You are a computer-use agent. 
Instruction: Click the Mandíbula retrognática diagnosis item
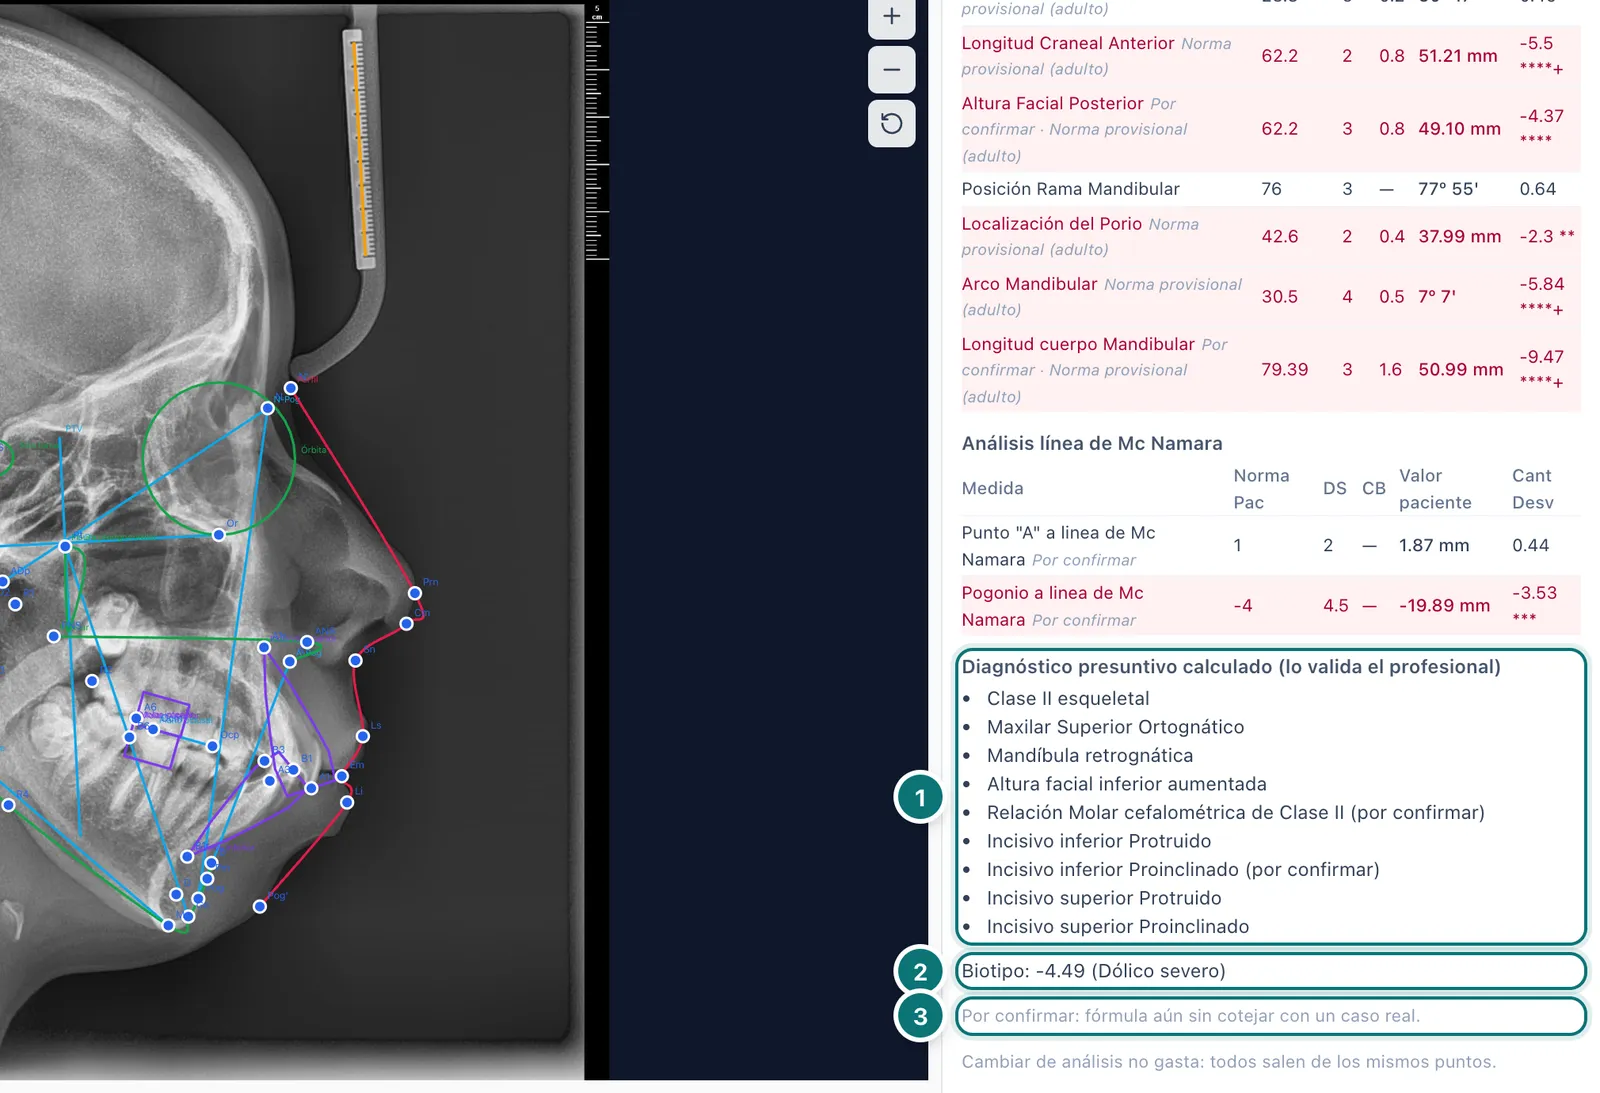1090,756
